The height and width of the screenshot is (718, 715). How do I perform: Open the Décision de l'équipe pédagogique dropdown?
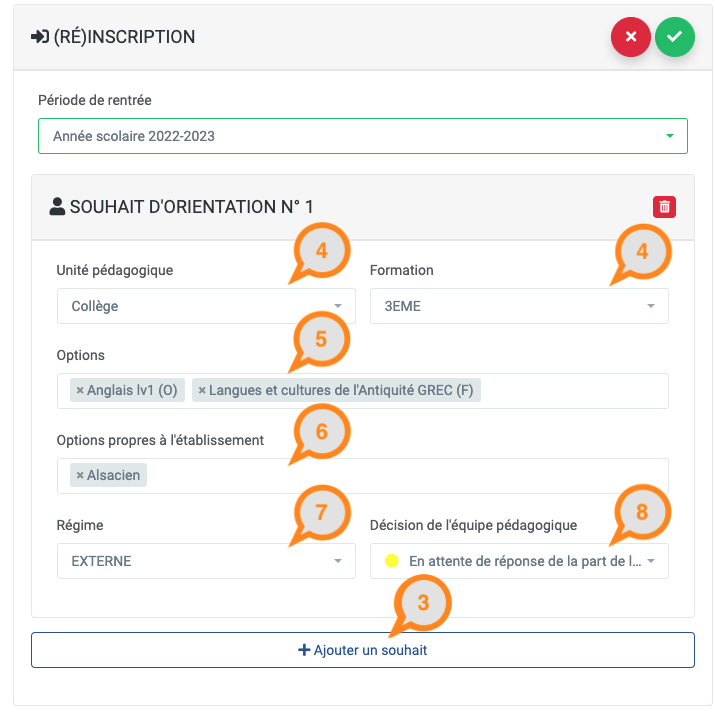point(519,561)
